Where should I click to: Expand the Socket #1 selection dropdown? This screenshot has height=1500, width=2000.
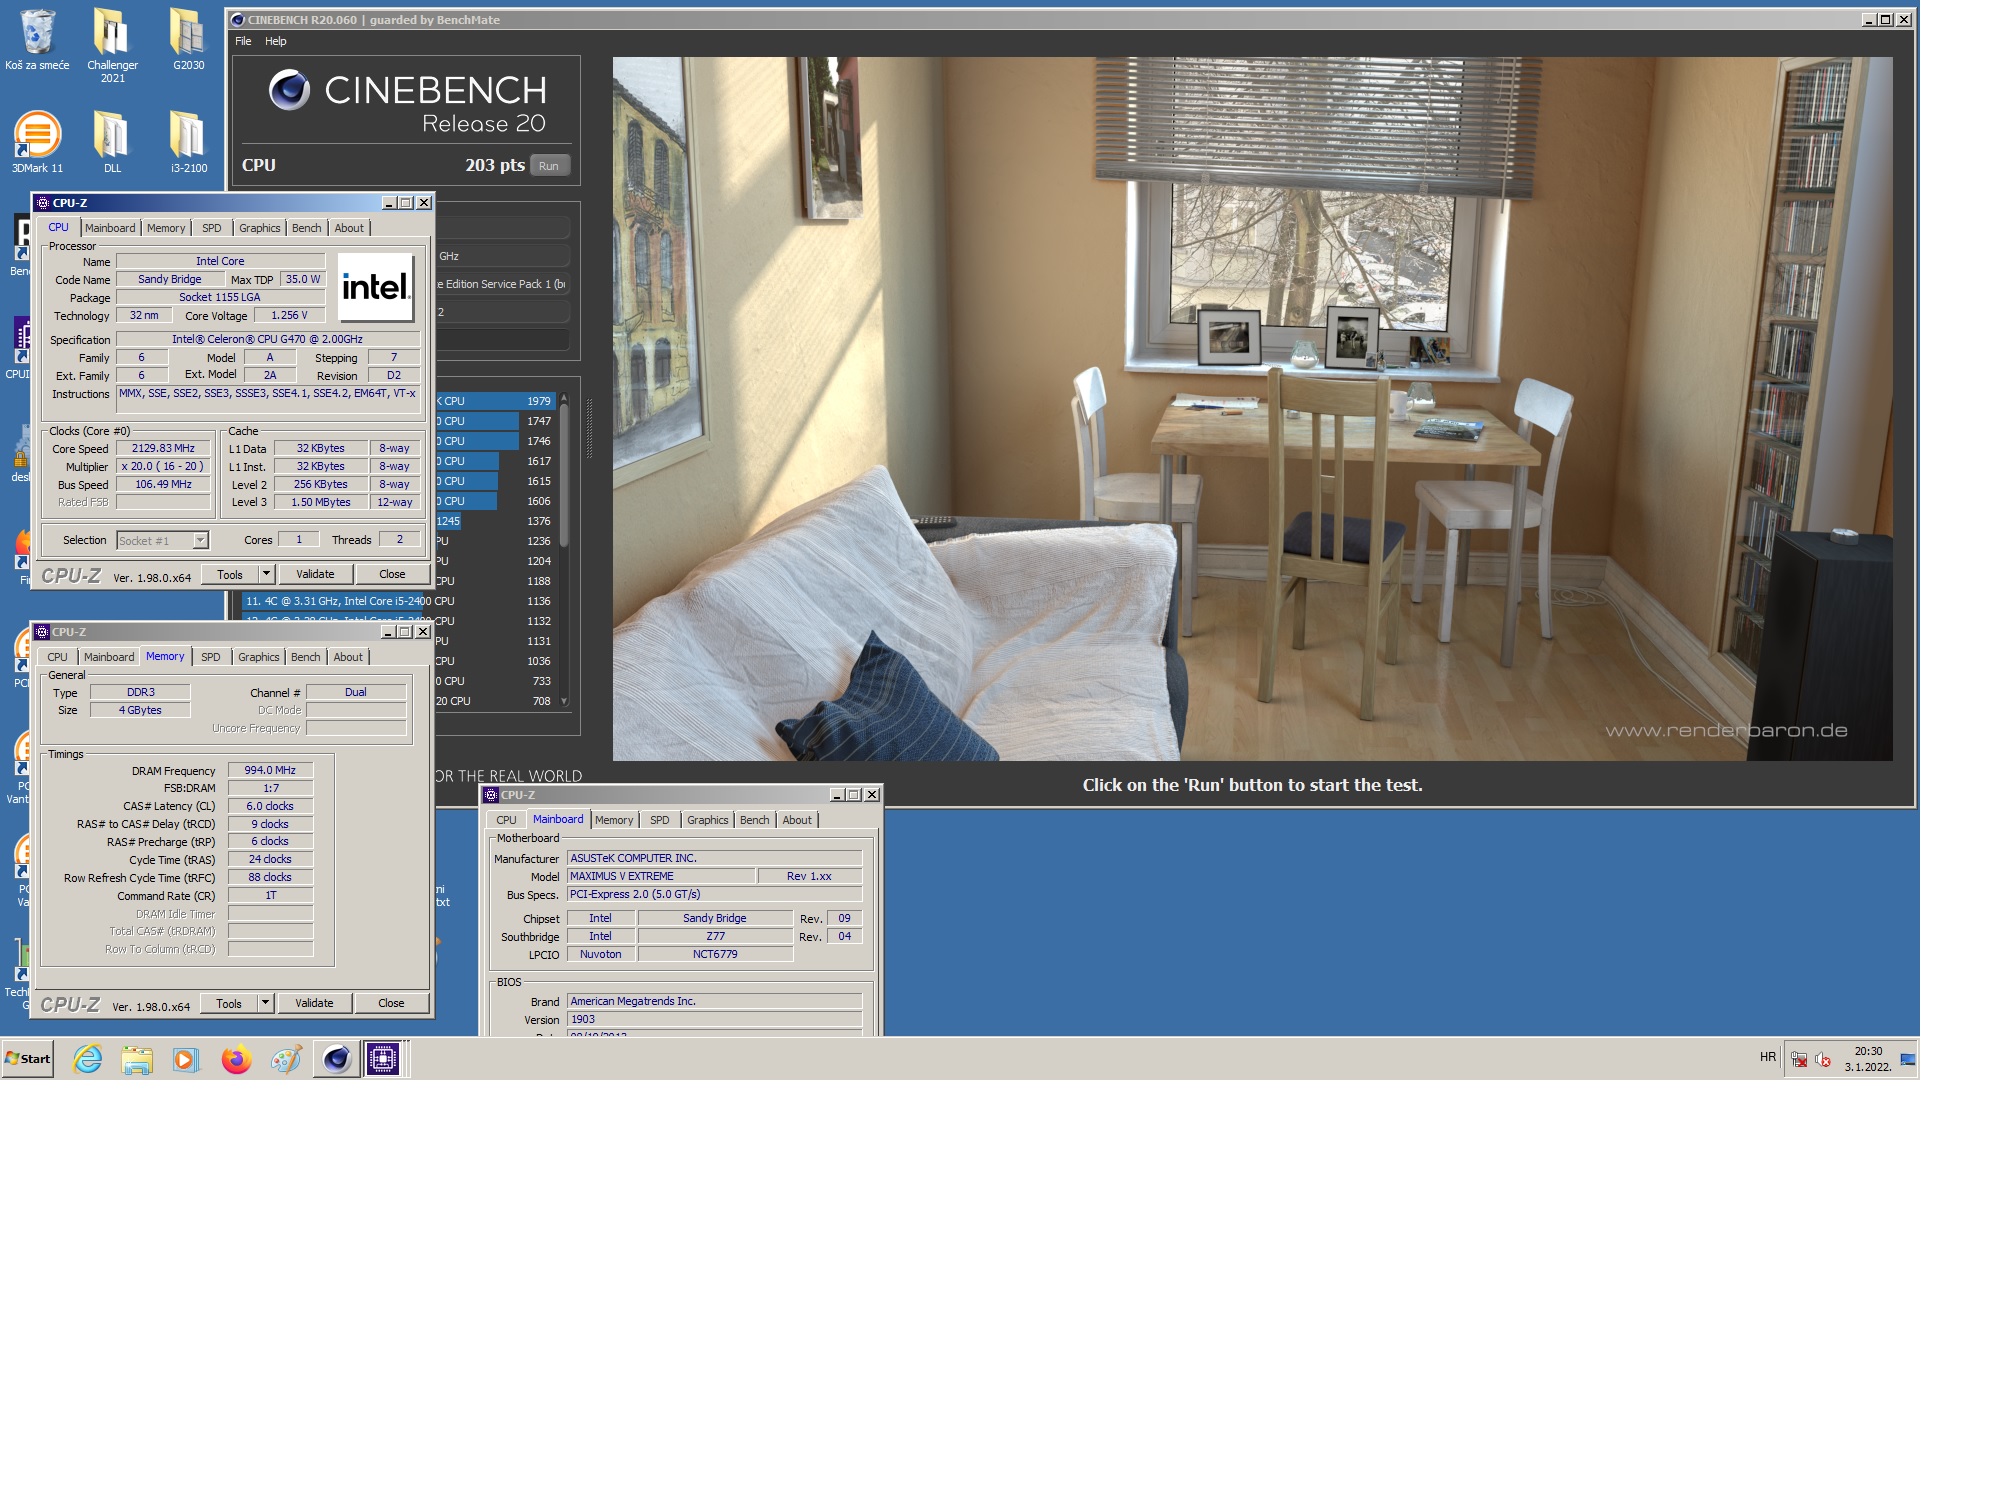200,540
